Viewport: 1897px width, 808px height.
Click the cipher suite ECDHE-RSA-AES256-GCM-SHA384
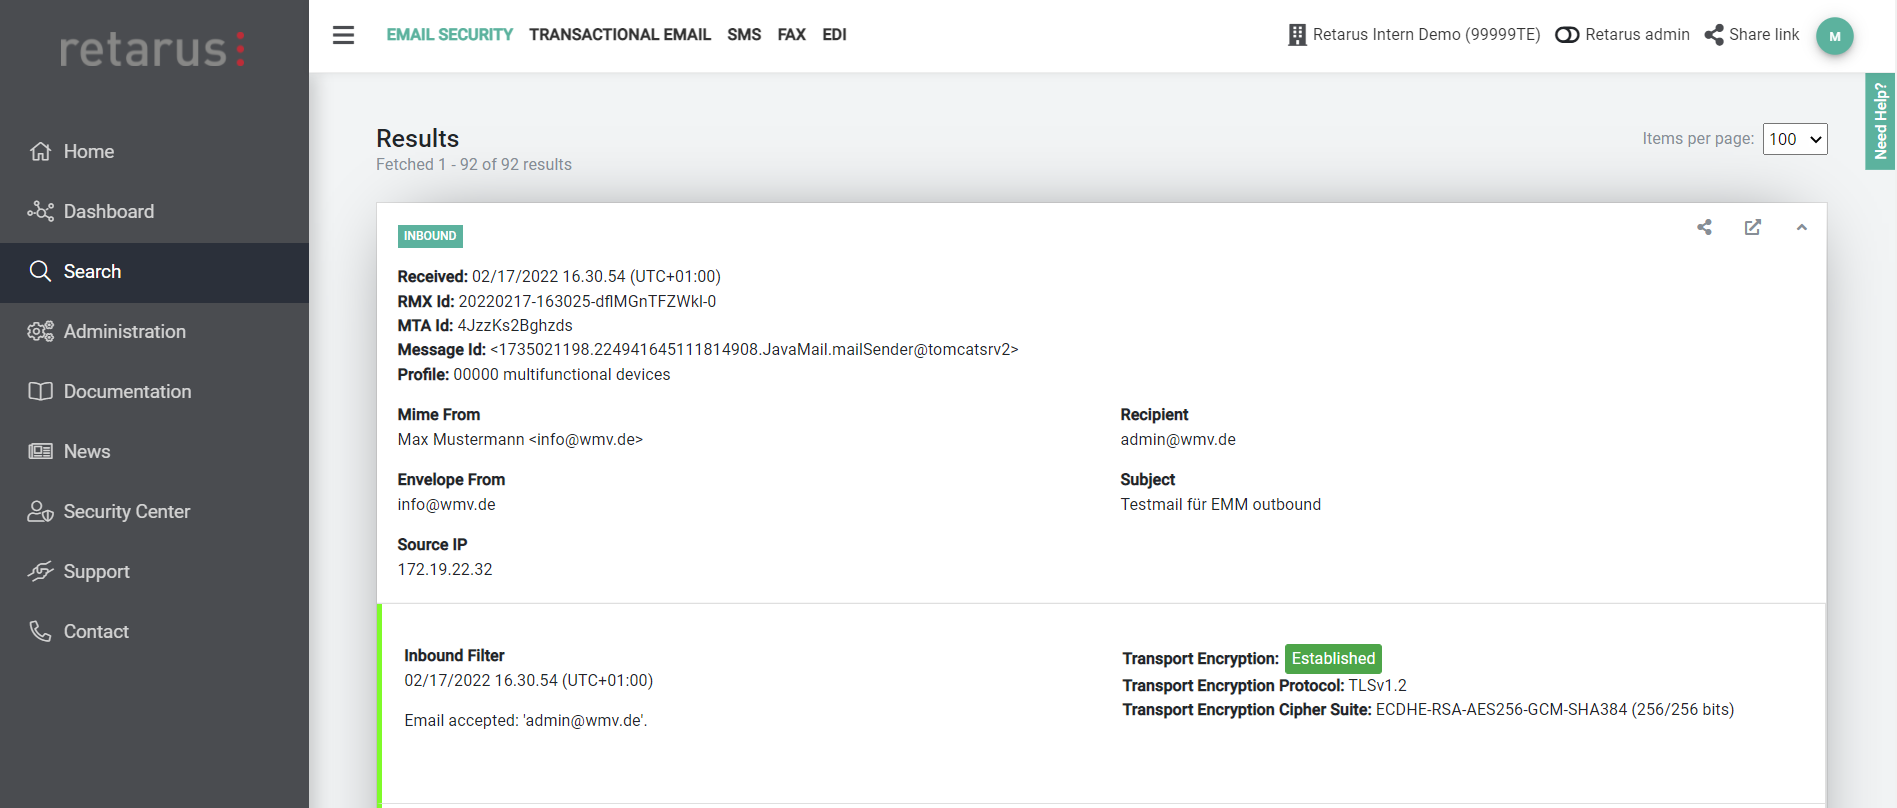coord(1555,710)
